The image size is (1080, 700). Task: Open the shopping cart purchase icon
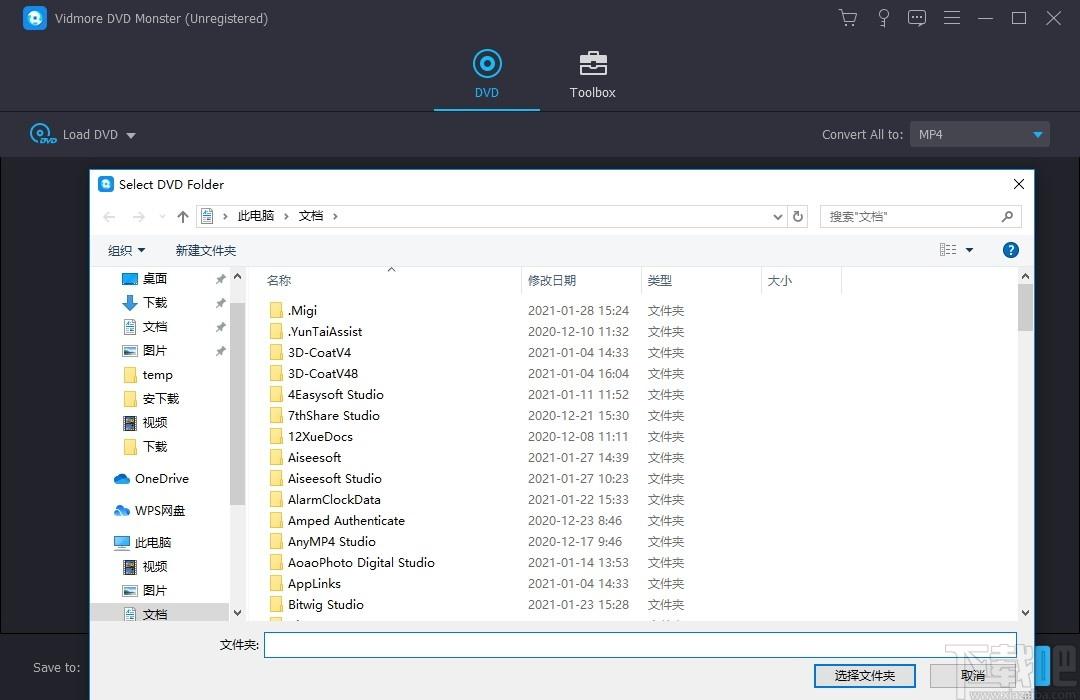pyautogui.click(x=848, y=18)
